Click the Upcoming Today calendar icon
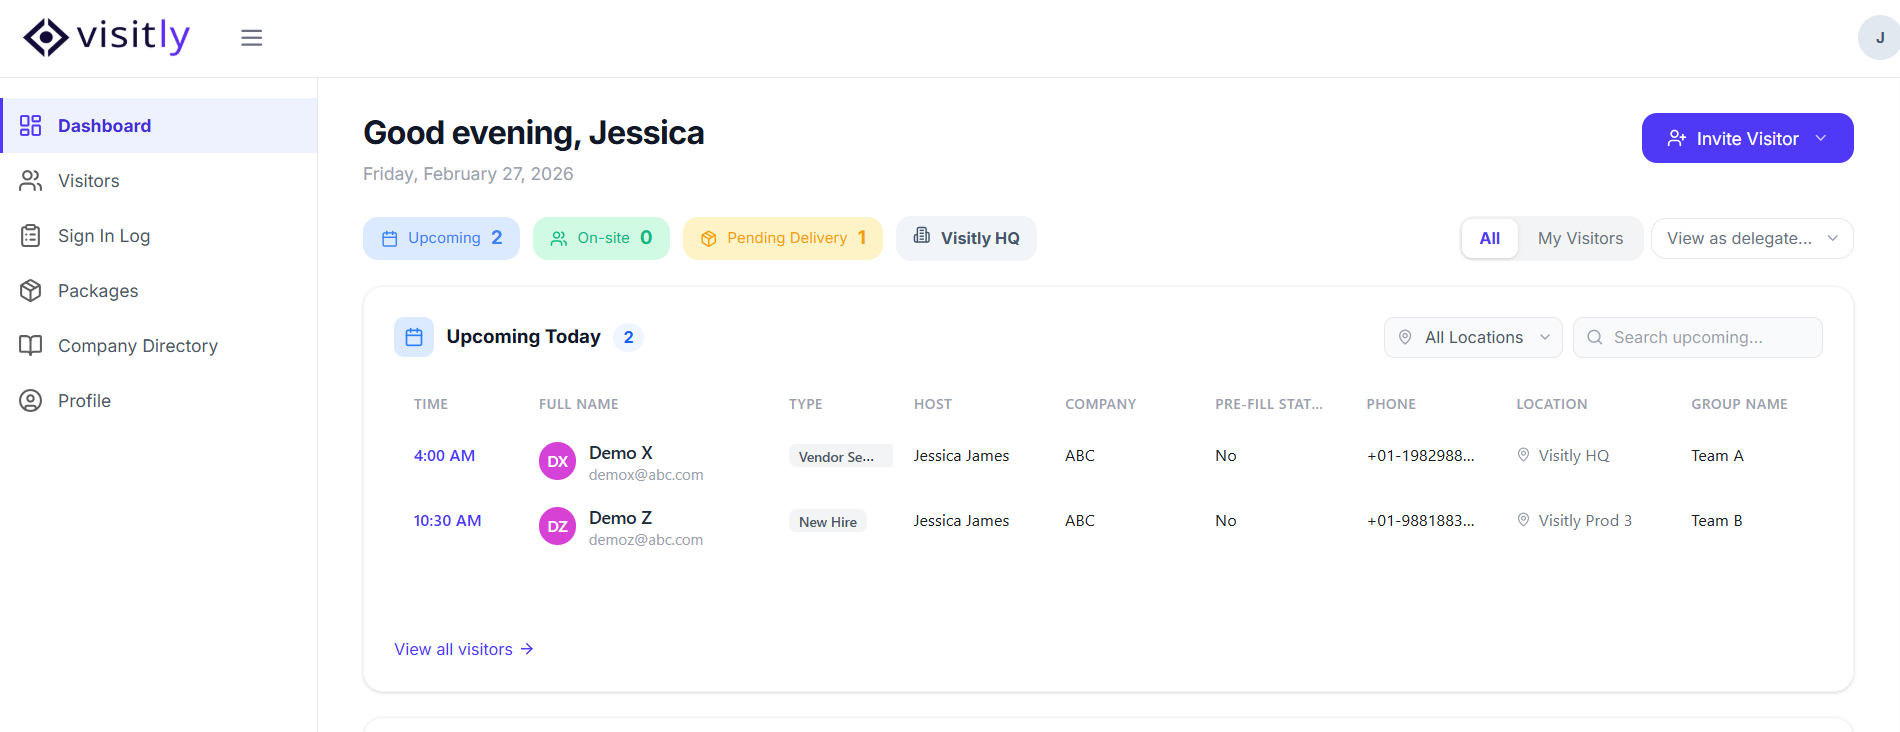This screenshot has width=1900, height=732. tap(414, 337)
